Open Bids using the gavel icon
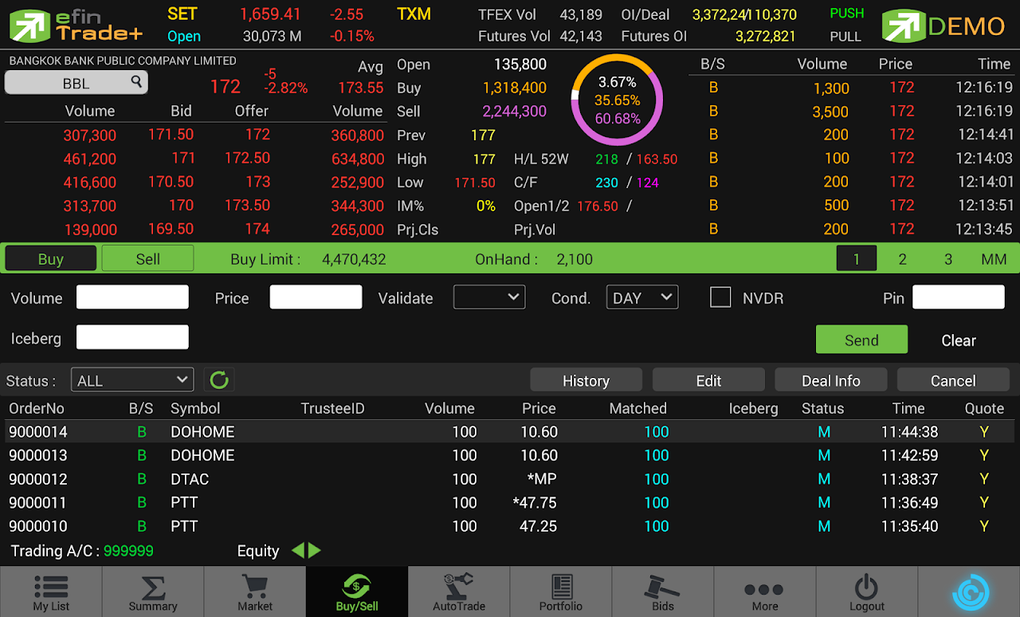This screenshot has width=1020, height=617. click(x=662, y=591)
